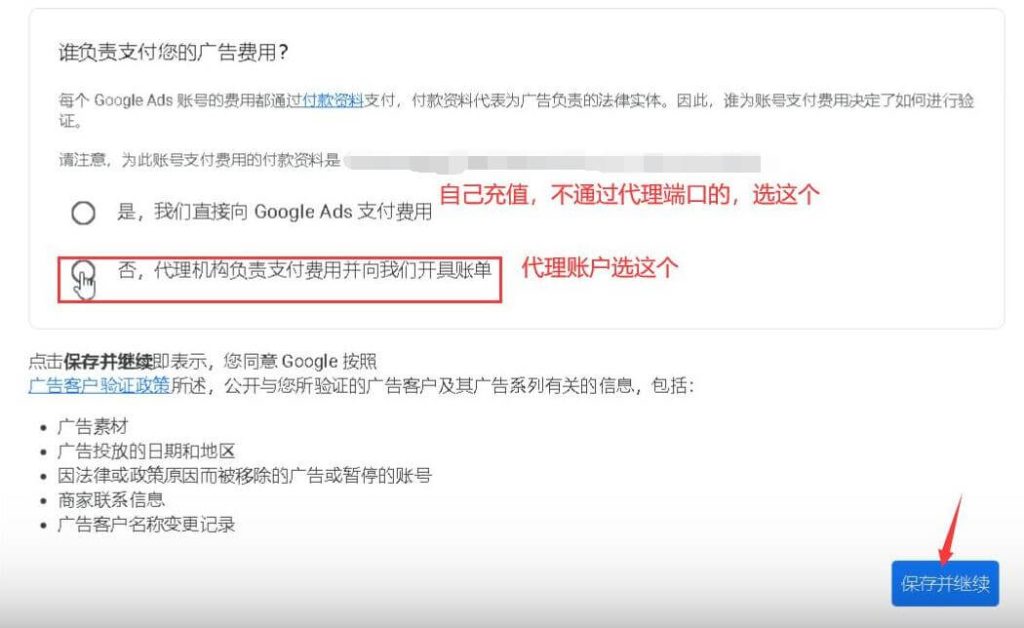Screen dimensions: 1024x628
Task: Click the 商家联系信息 bullet item
Action: (110, 499)
